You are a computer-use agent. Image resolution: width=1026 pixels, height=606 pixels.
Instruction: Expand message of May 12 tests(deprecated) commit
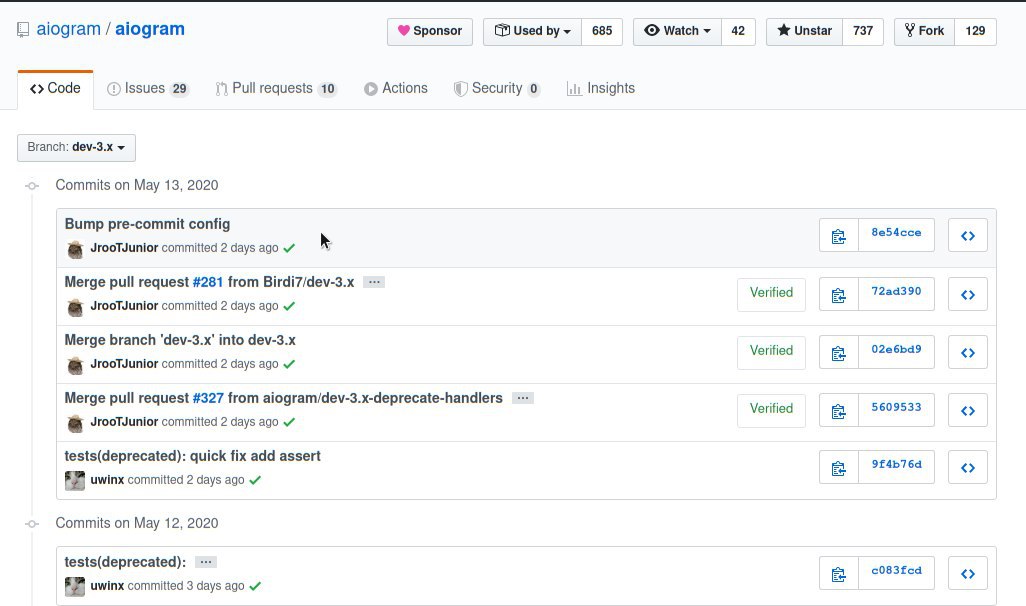(205, 562)
